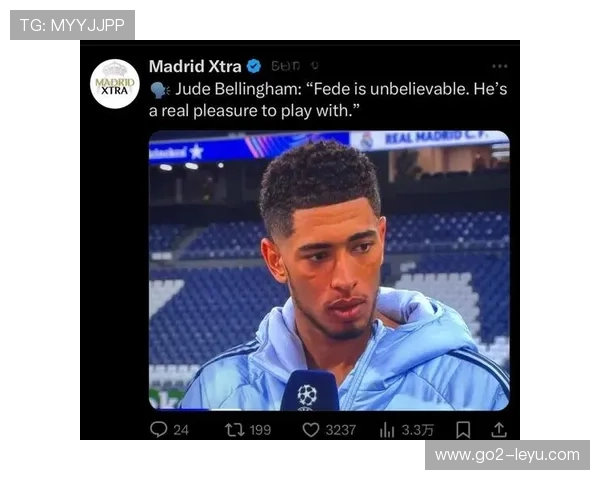Click the Madrid Xtra account name

tap(195, 67)
